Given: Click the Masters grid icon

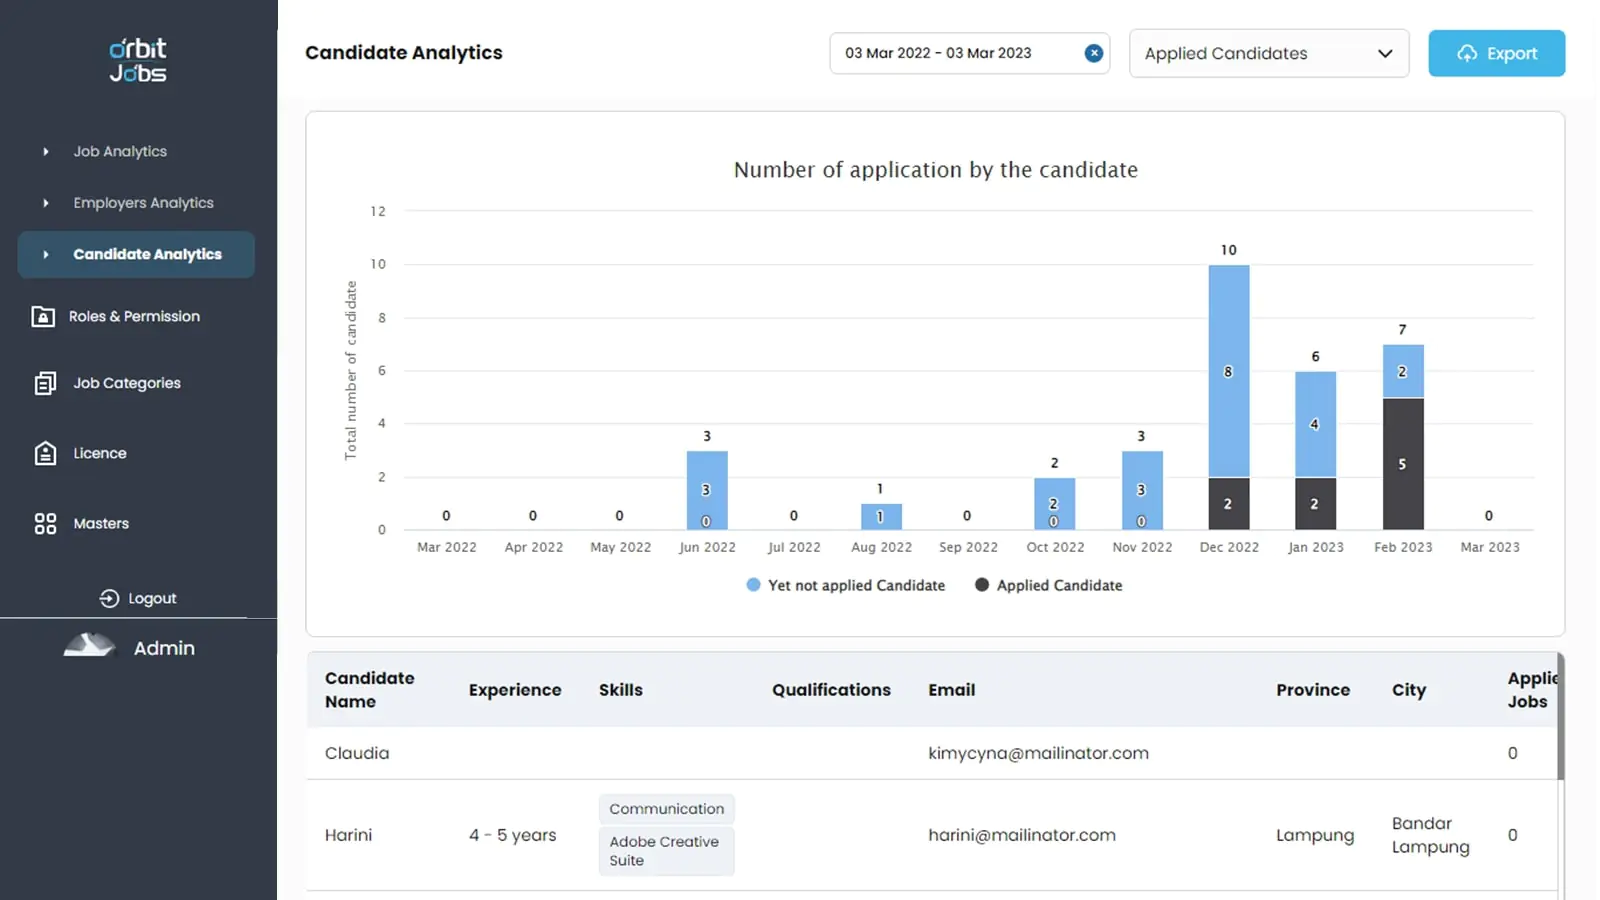Looking at the screenshot, I should [45, 524].
